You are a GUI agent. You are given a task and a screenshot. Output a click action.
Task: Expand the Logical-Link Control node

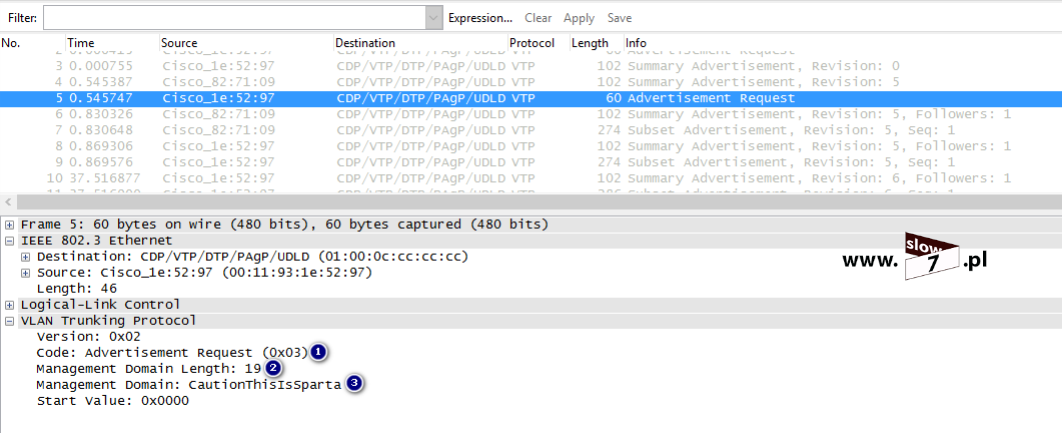(9, 305)
